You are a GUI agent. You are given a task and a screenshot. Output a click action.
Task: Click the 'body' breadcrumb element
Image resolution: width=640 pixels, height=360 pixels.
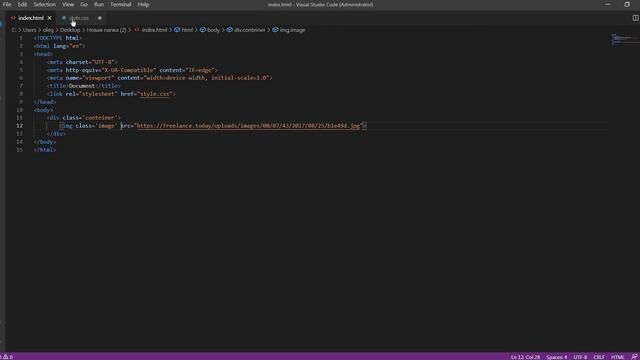click(213, 30)
